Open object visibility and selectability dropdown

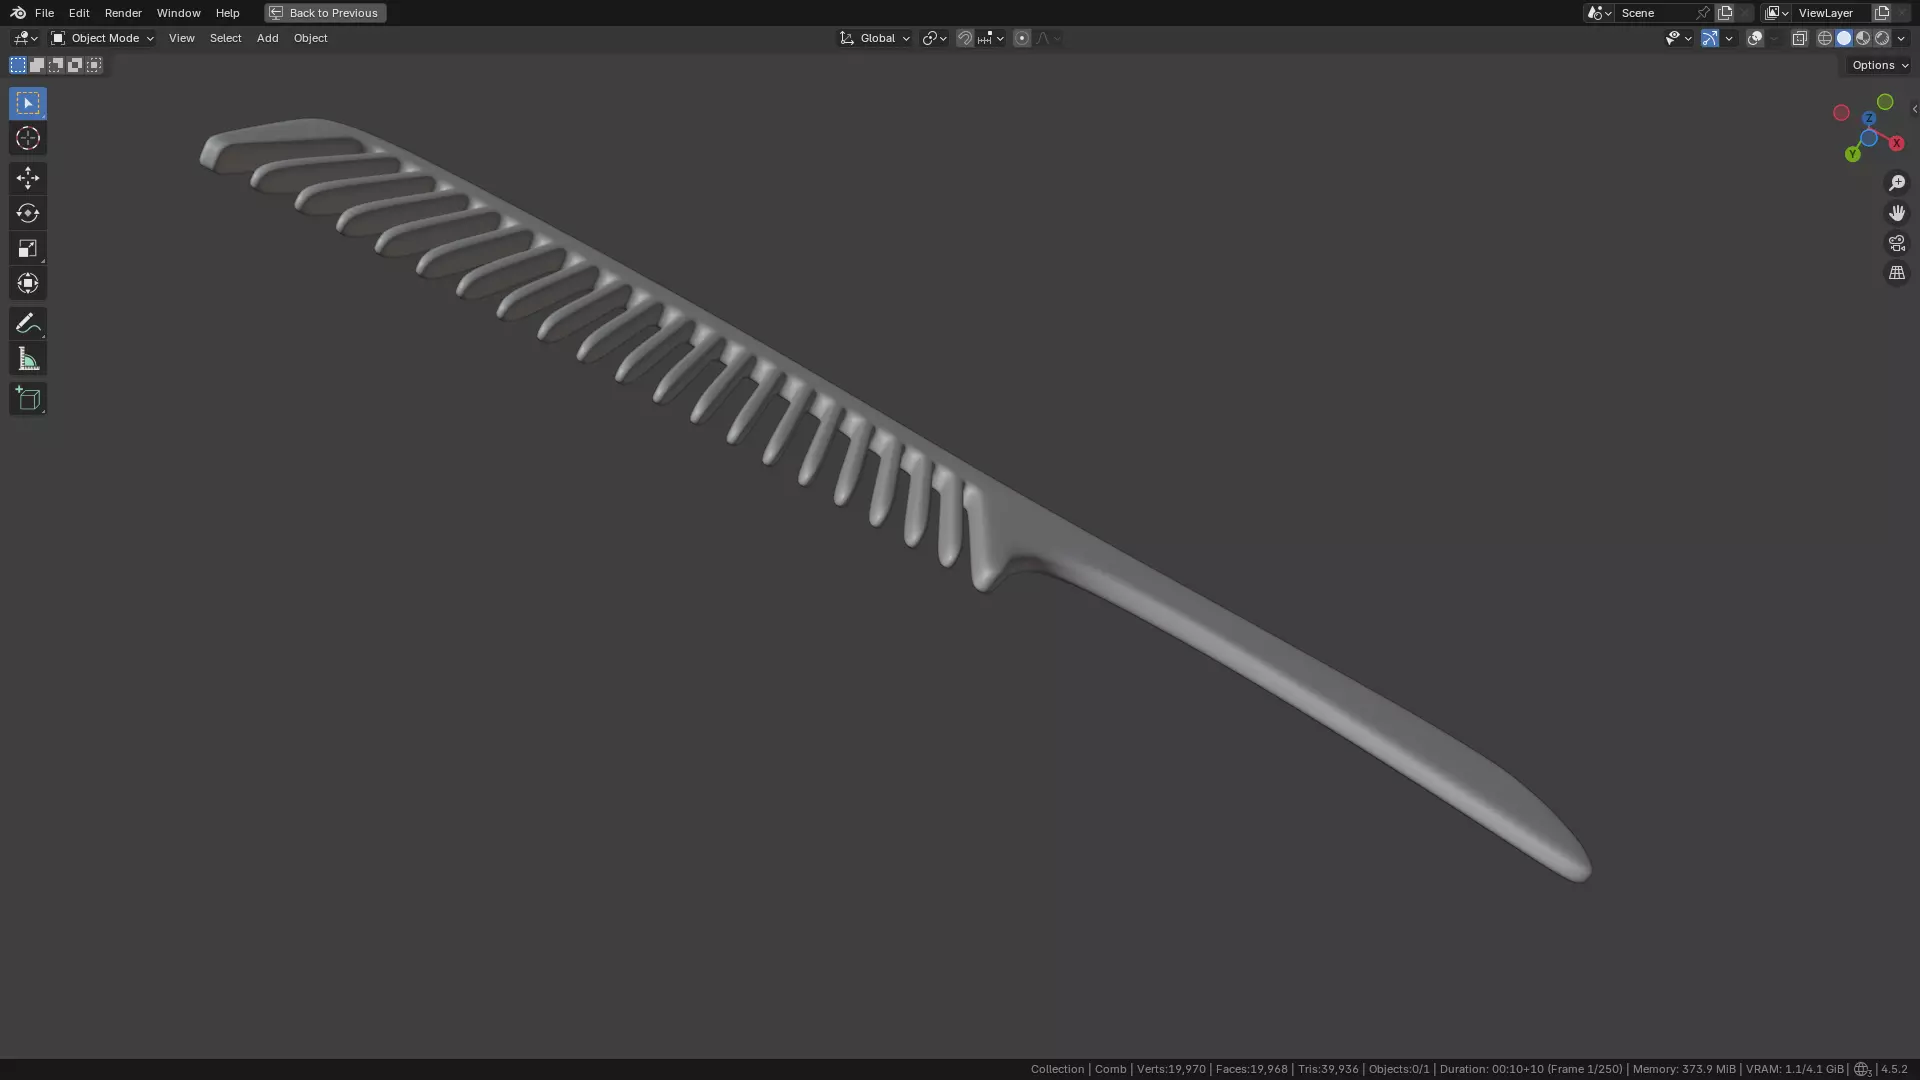click(x=1679, y=38)
